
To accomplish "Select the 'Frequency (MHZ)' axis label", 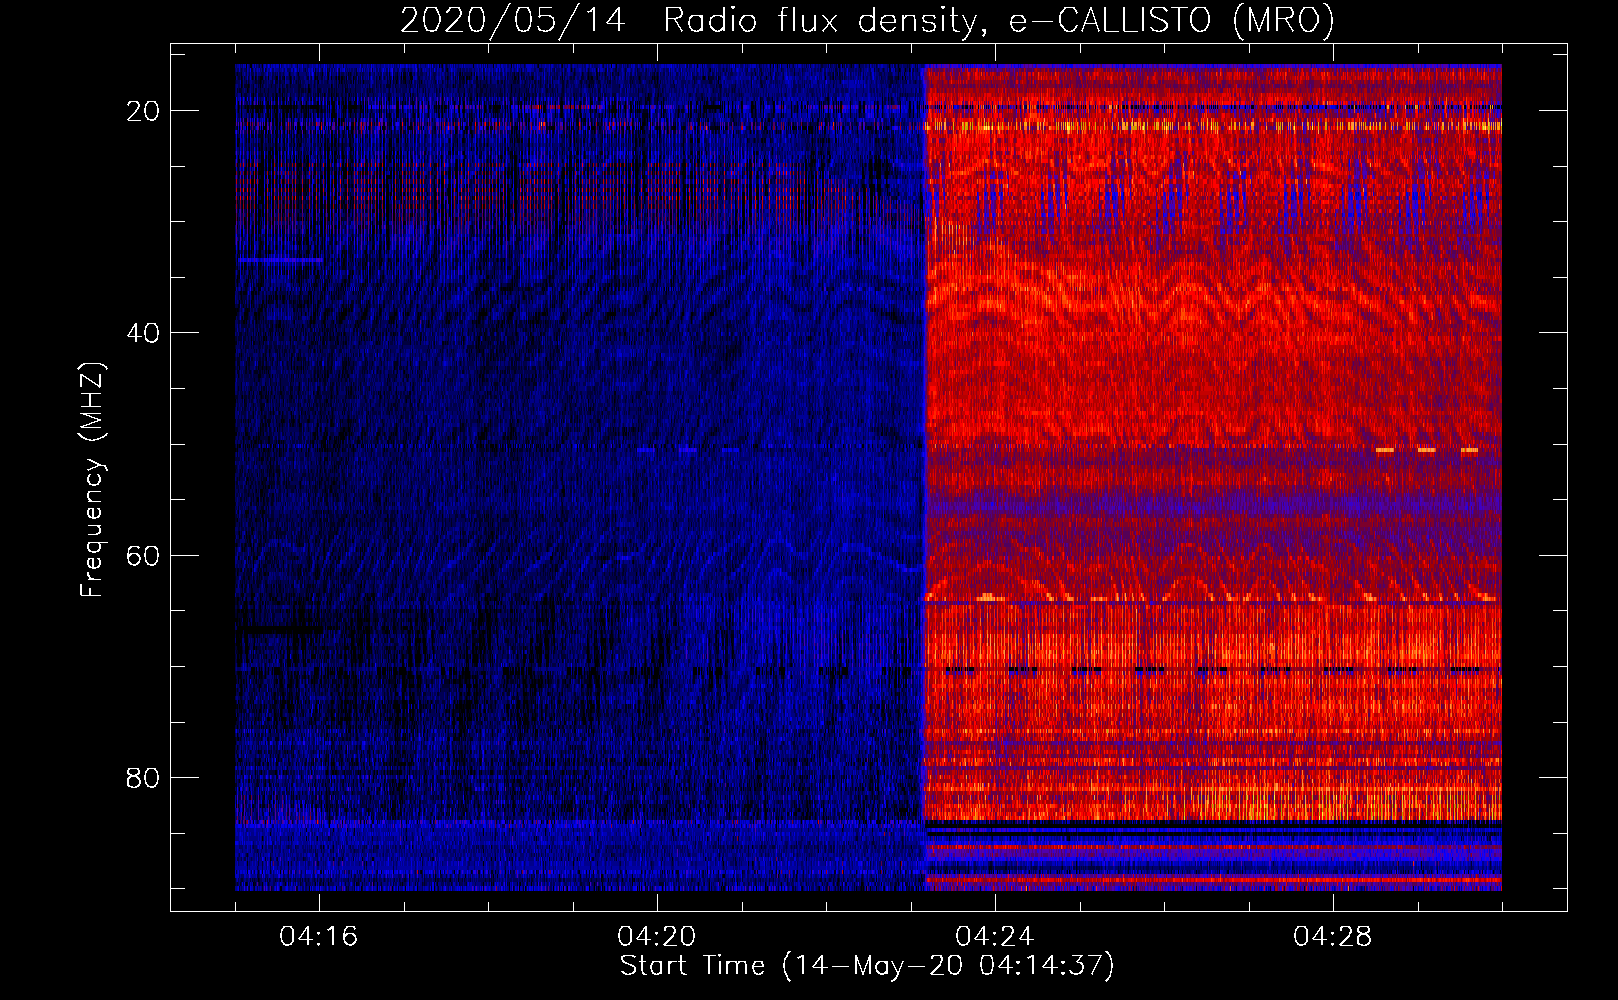I will tap(91, 480).
